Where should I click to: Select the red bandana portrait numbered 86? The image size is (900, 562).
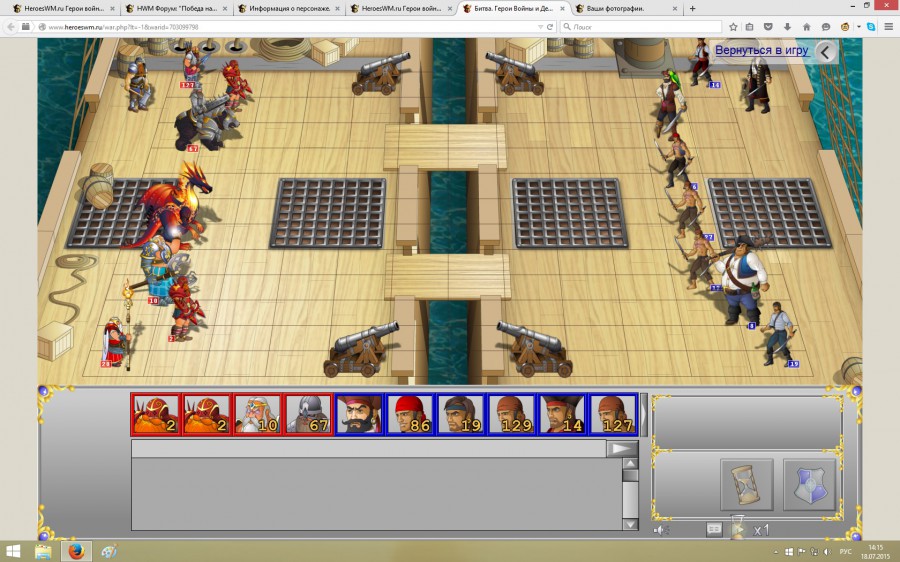pos(410,414)
